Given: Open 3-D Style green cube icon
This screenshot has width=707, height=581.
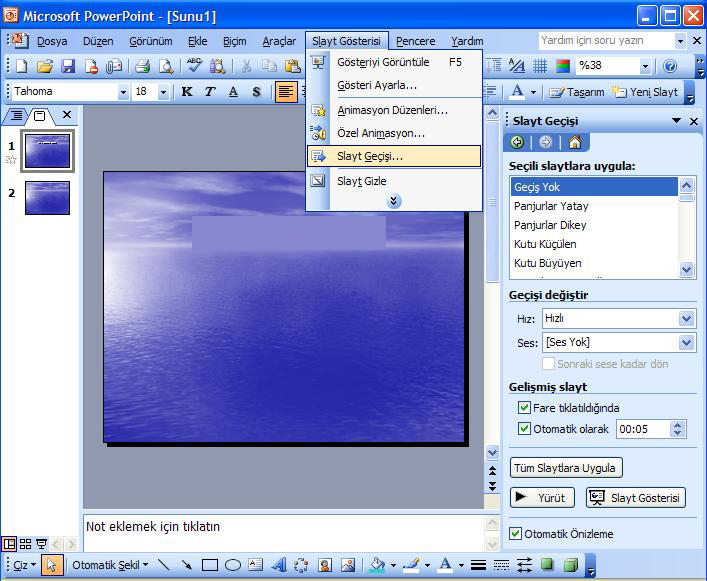Looking at the screenshot, I should coord(571,564).
